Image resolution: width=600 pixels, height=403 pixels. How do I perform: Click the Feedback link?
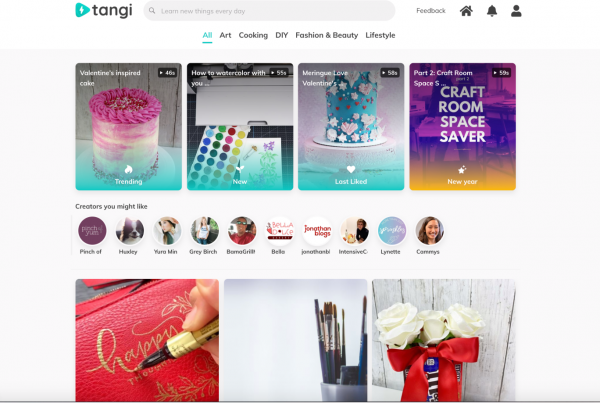(x=431, y=11)
